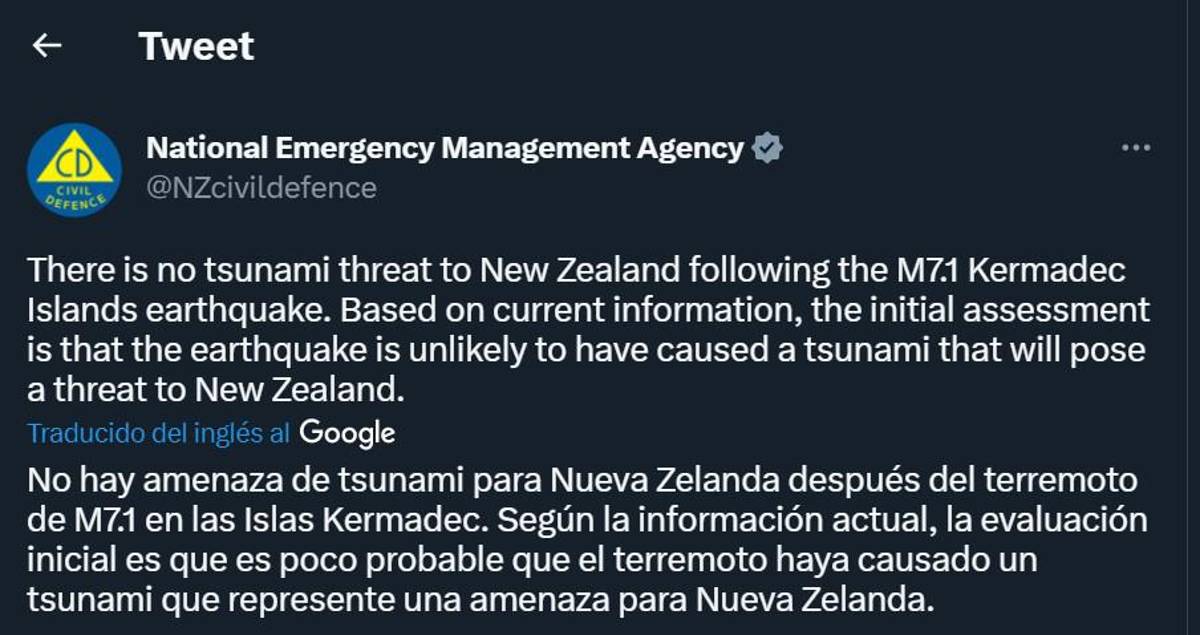This screenshot has width=1200, height=635.
Task: Click the verified checkmark to learn about verification
Action: [765, 147]
